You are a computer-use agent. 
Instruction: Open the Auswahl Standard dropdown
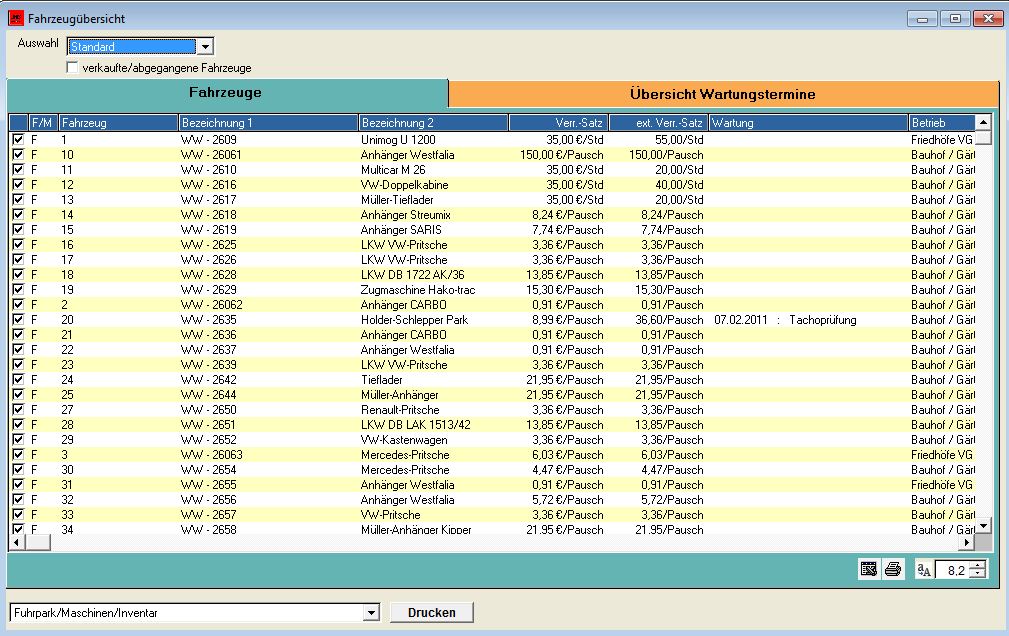[x=204, y=46]
